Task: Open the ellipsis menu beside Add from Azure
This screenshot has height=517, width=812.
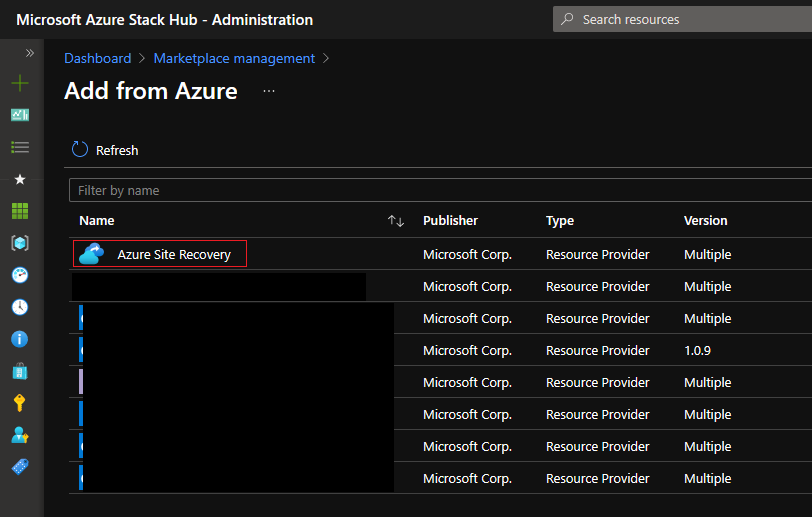Action: tap(268, 91)
